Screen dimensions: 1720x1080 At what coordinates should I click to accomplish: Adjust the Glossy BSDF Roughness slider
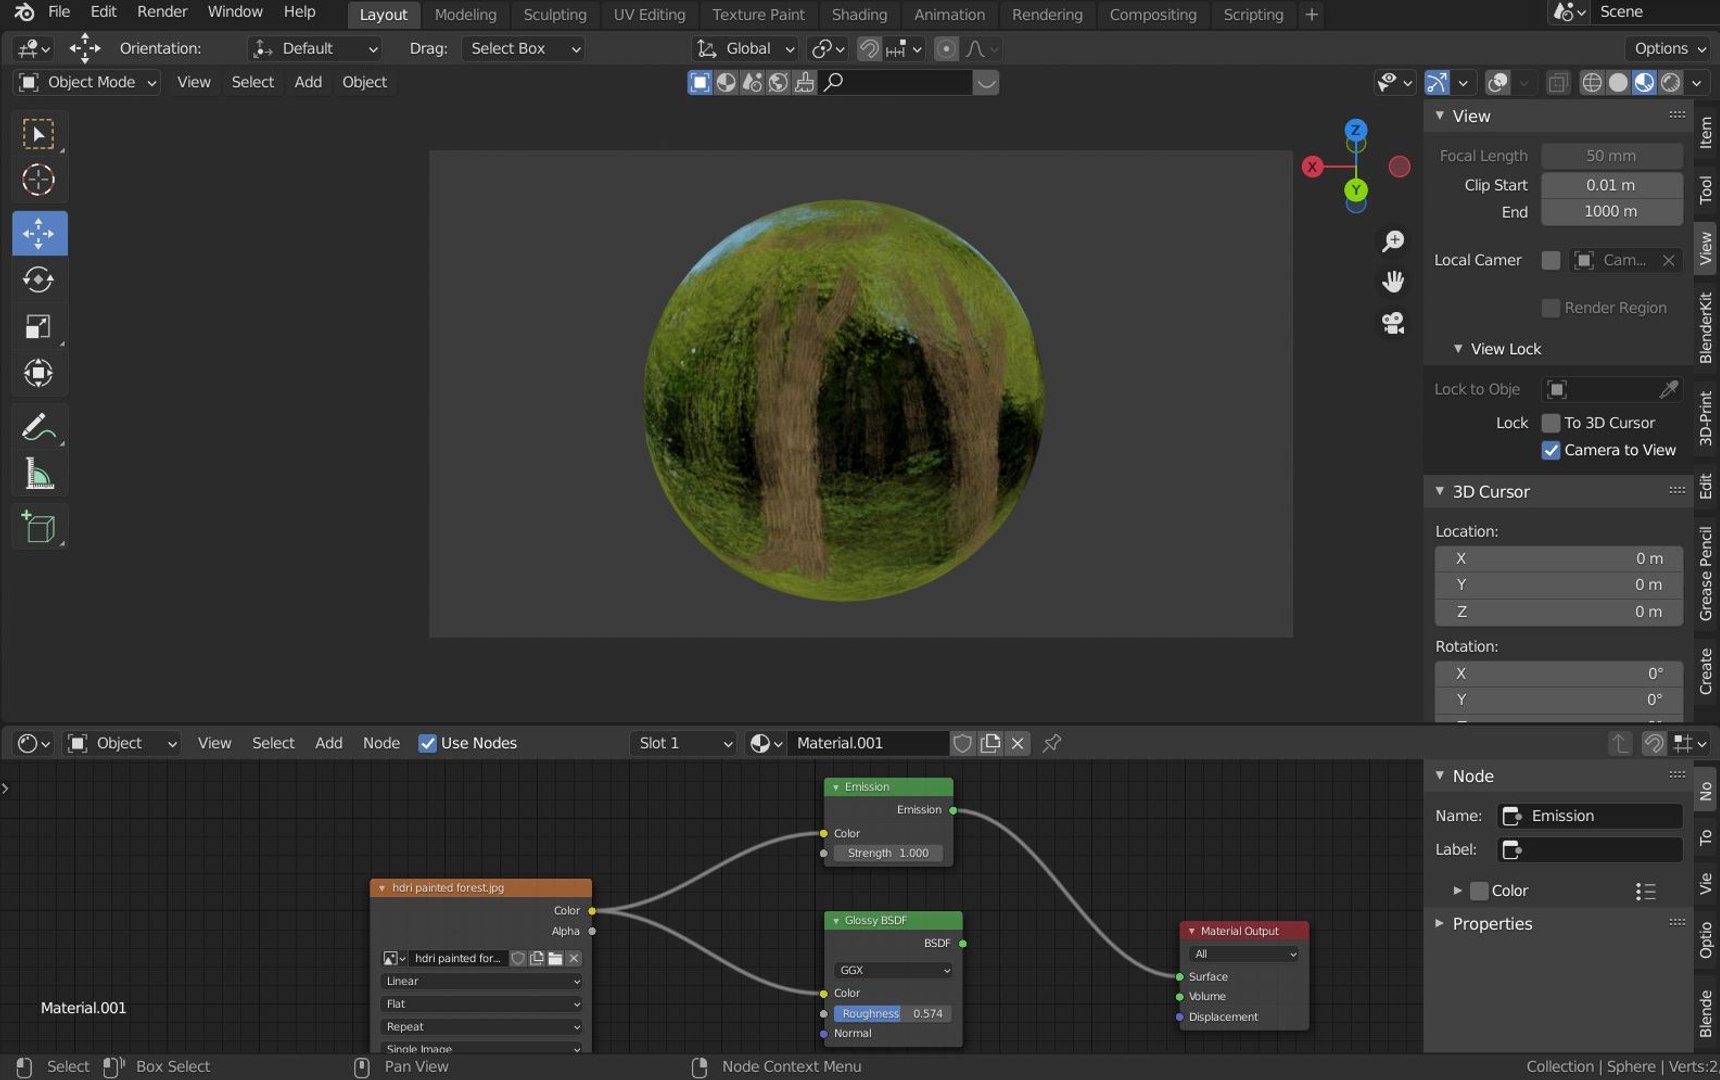pyautogui.click(x=893, y=1014)
